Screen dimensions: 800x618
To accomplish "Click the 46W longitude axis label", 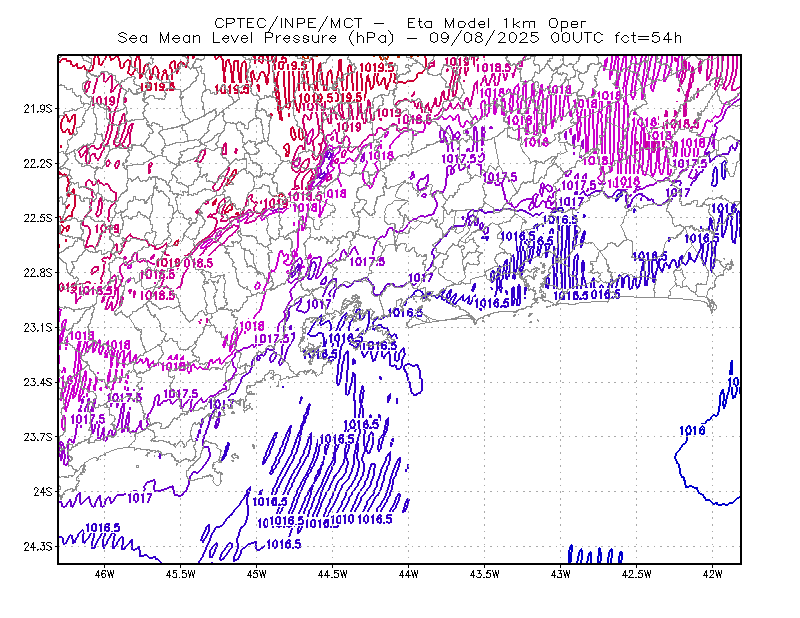I will coord(105,574).
